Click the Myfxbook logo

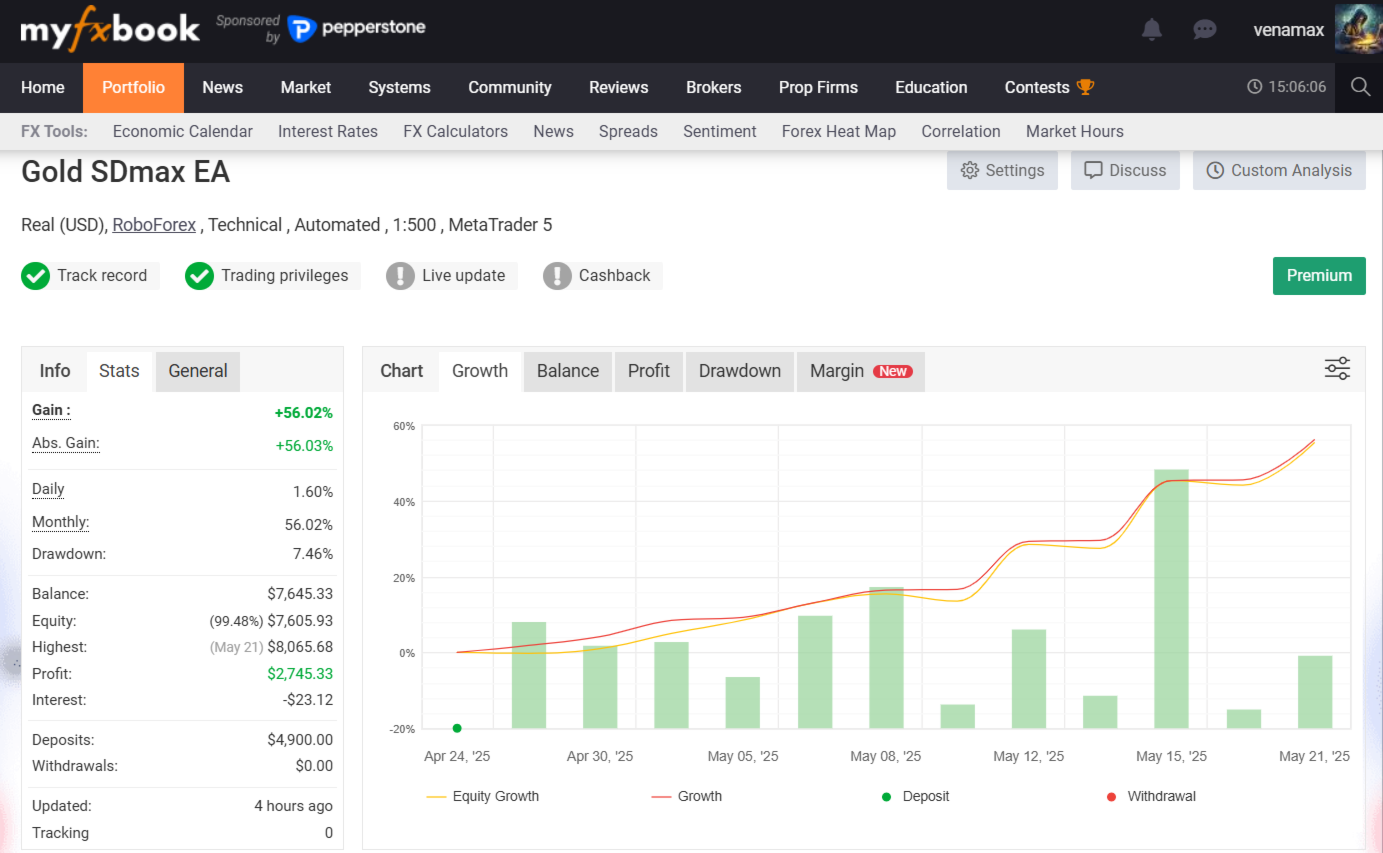point(110,30)
